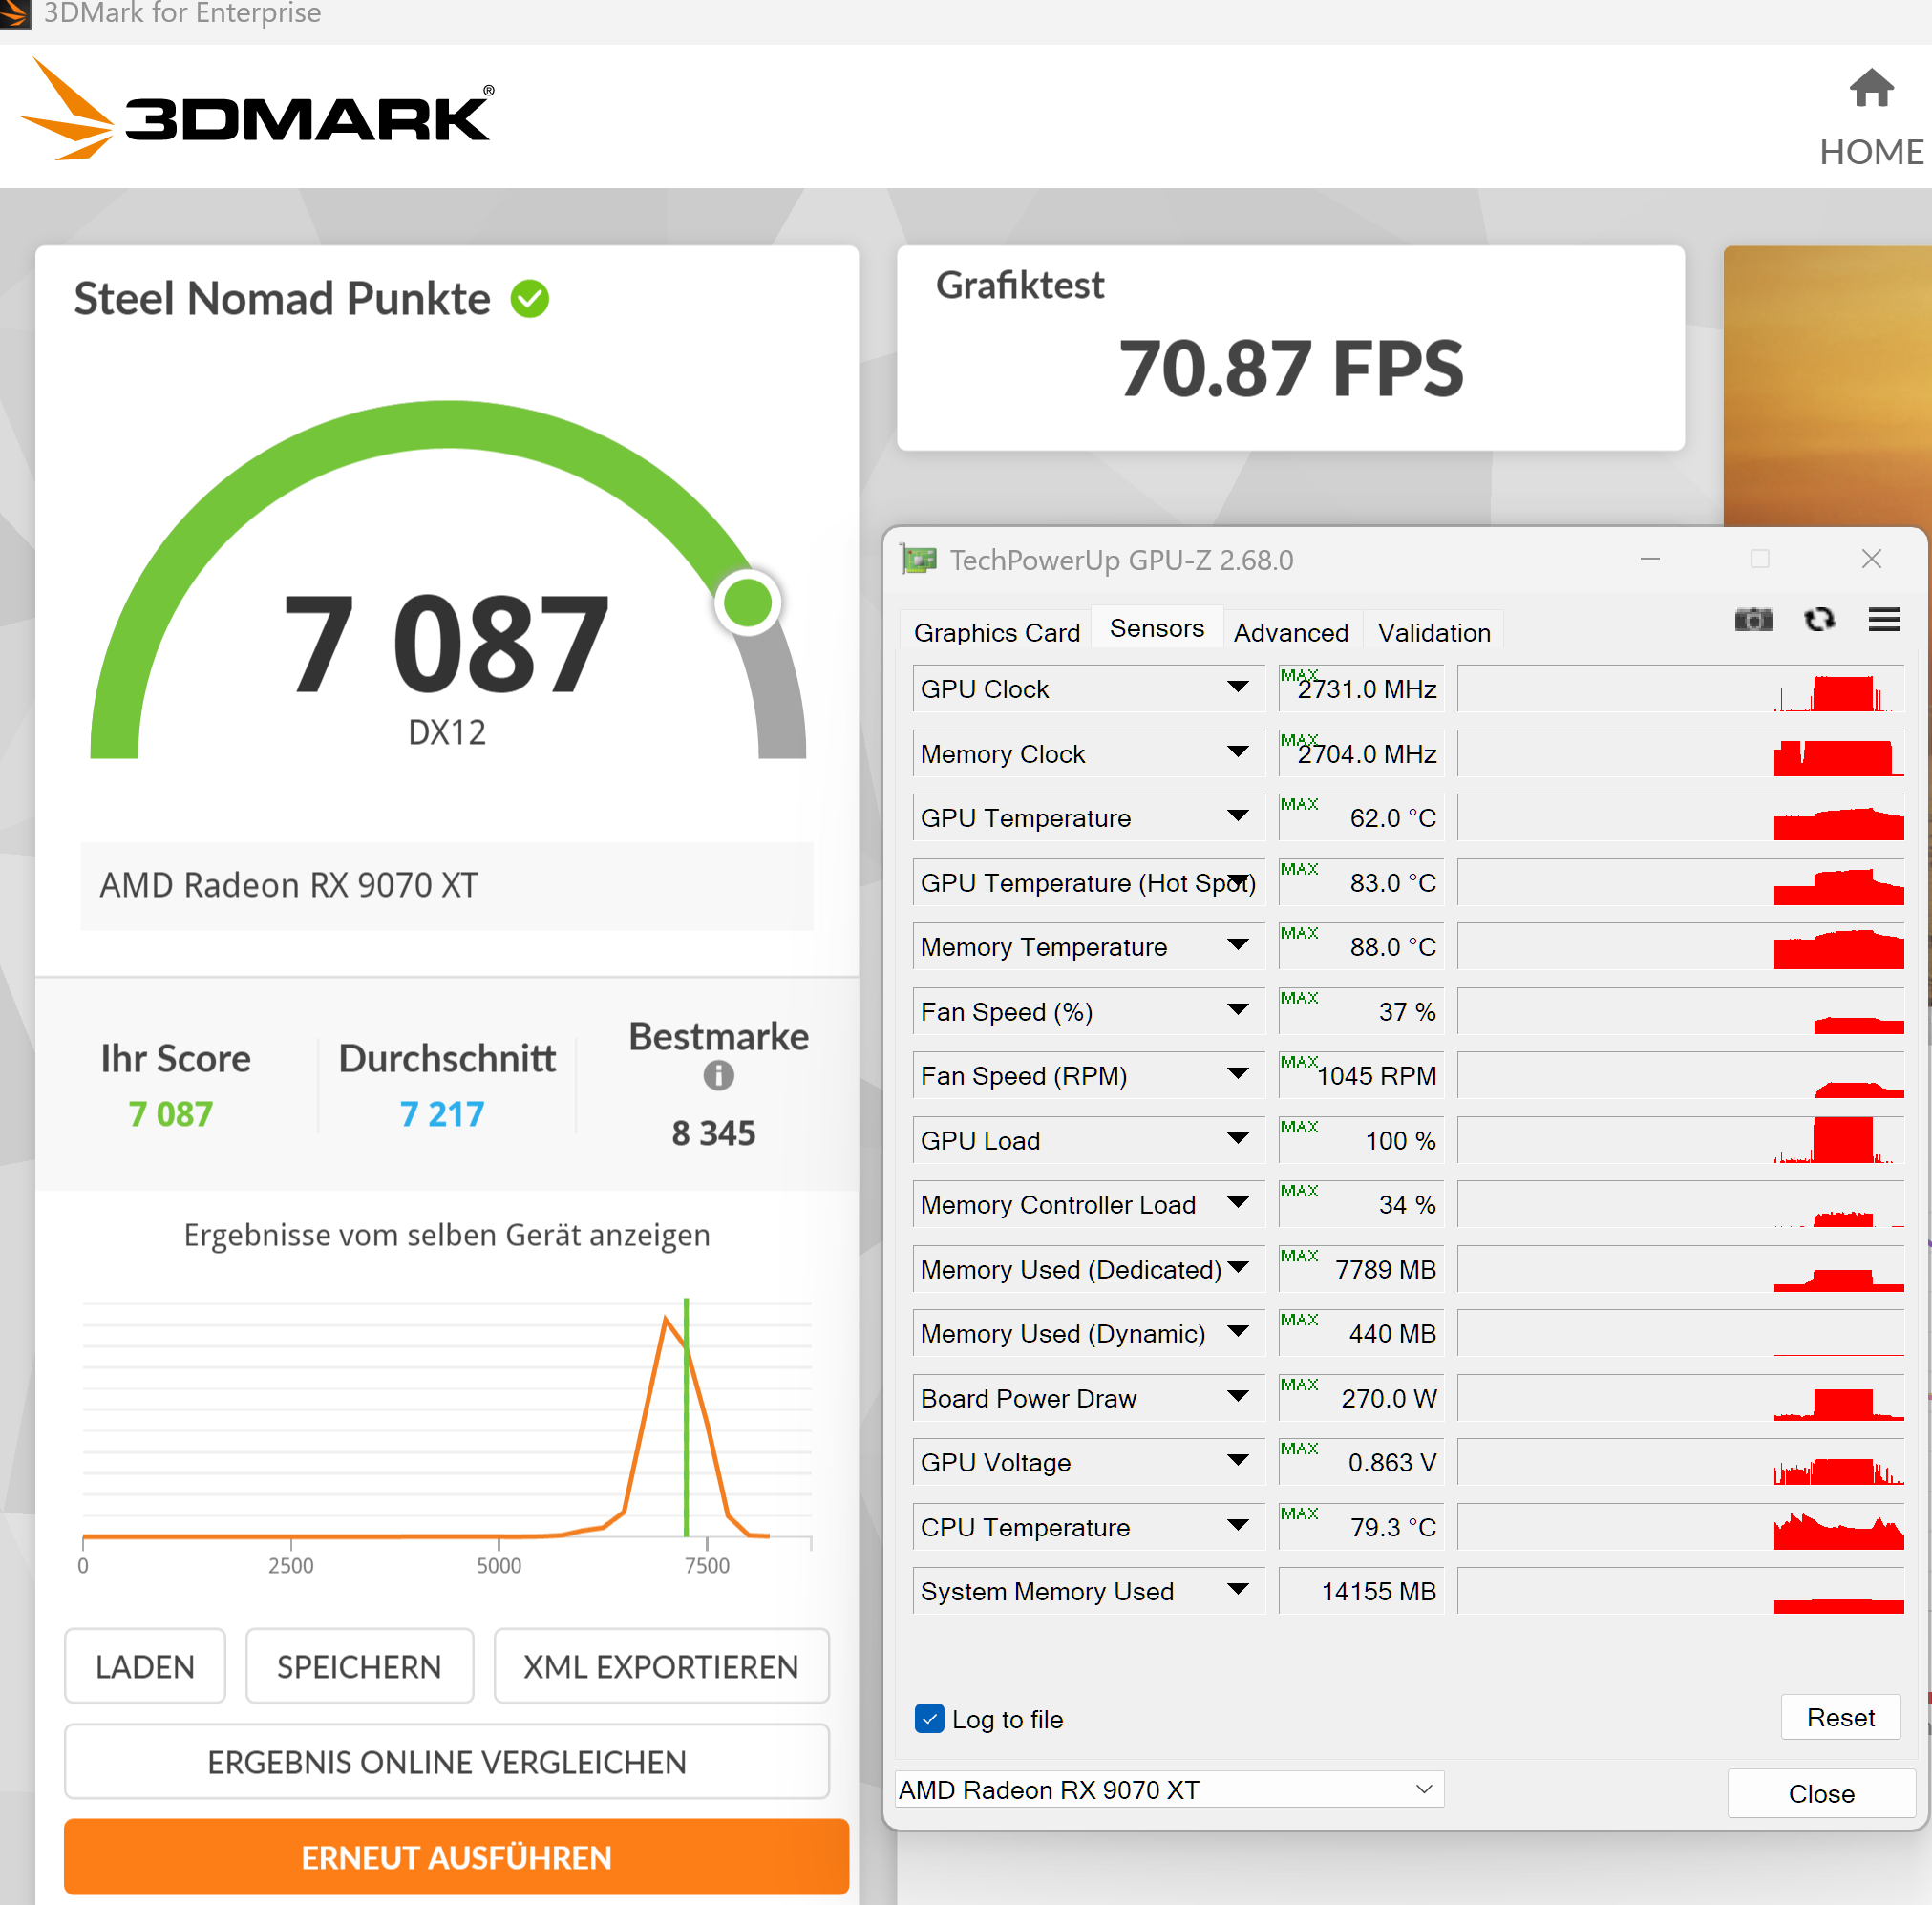Click the green verified checkmark icon
This screenshot has width=1932, height=1905.
pyautogui.click(x=530, y=299)
